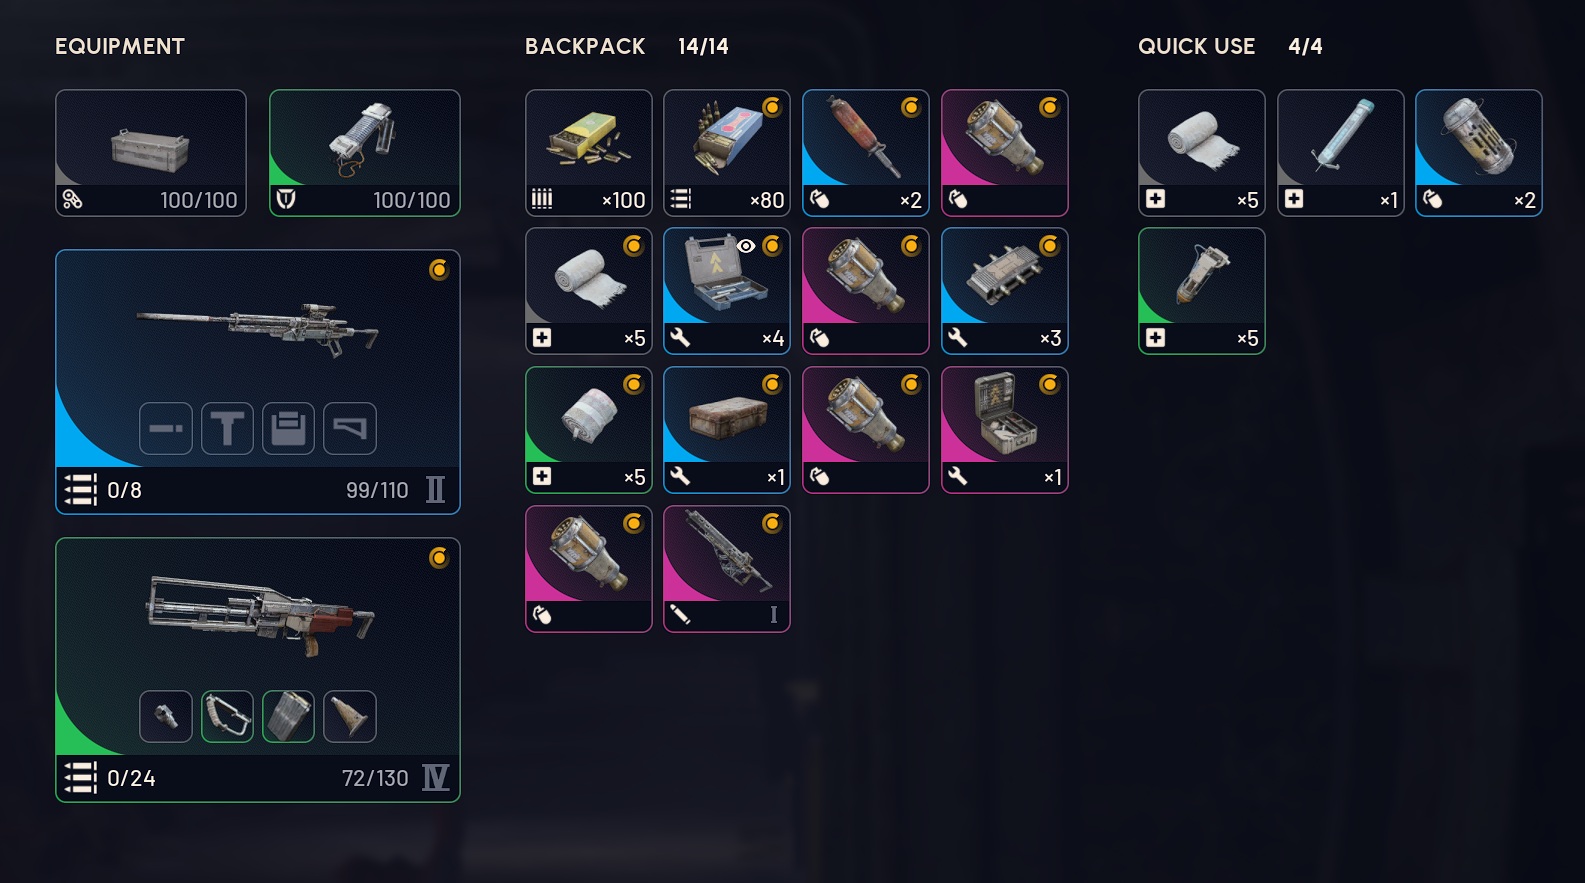Toggle the eye icon on the toolbox slot

pos(746,246)
